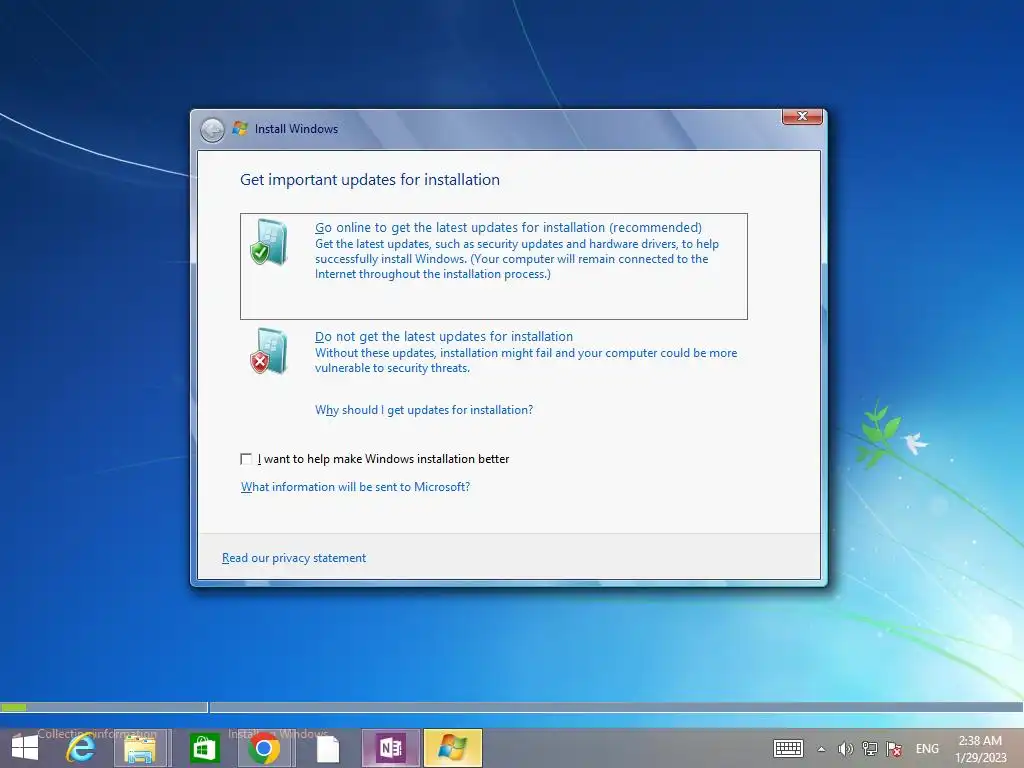1024x768 pixels.
Task: Open What information will be sent to Microsoft
Action: tap(355, 487)
